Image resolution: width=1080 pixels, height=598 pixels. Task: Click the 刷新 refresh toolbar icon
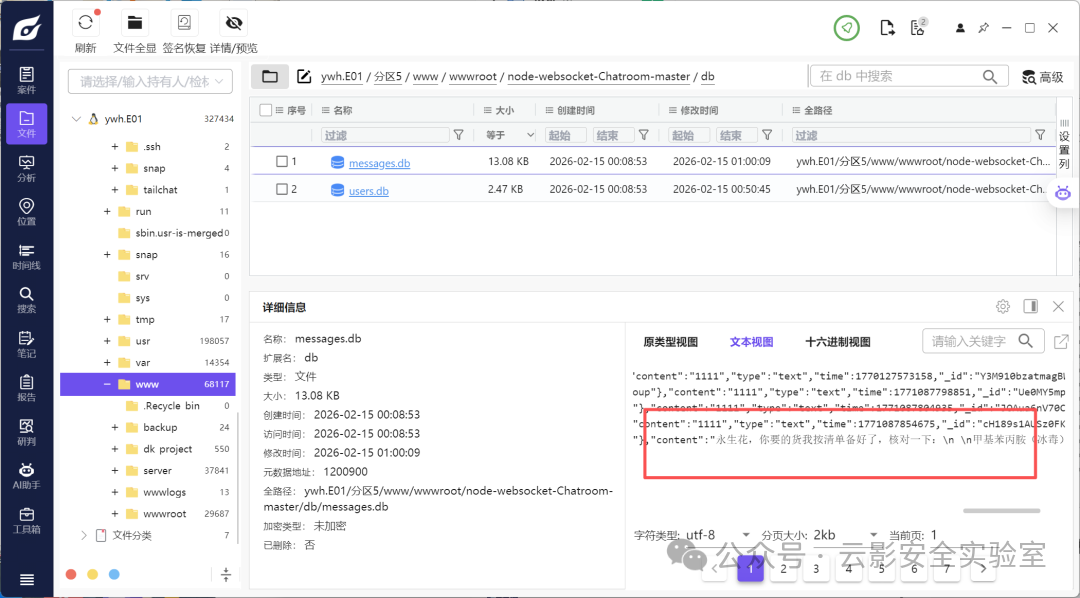tap(85, 23)
